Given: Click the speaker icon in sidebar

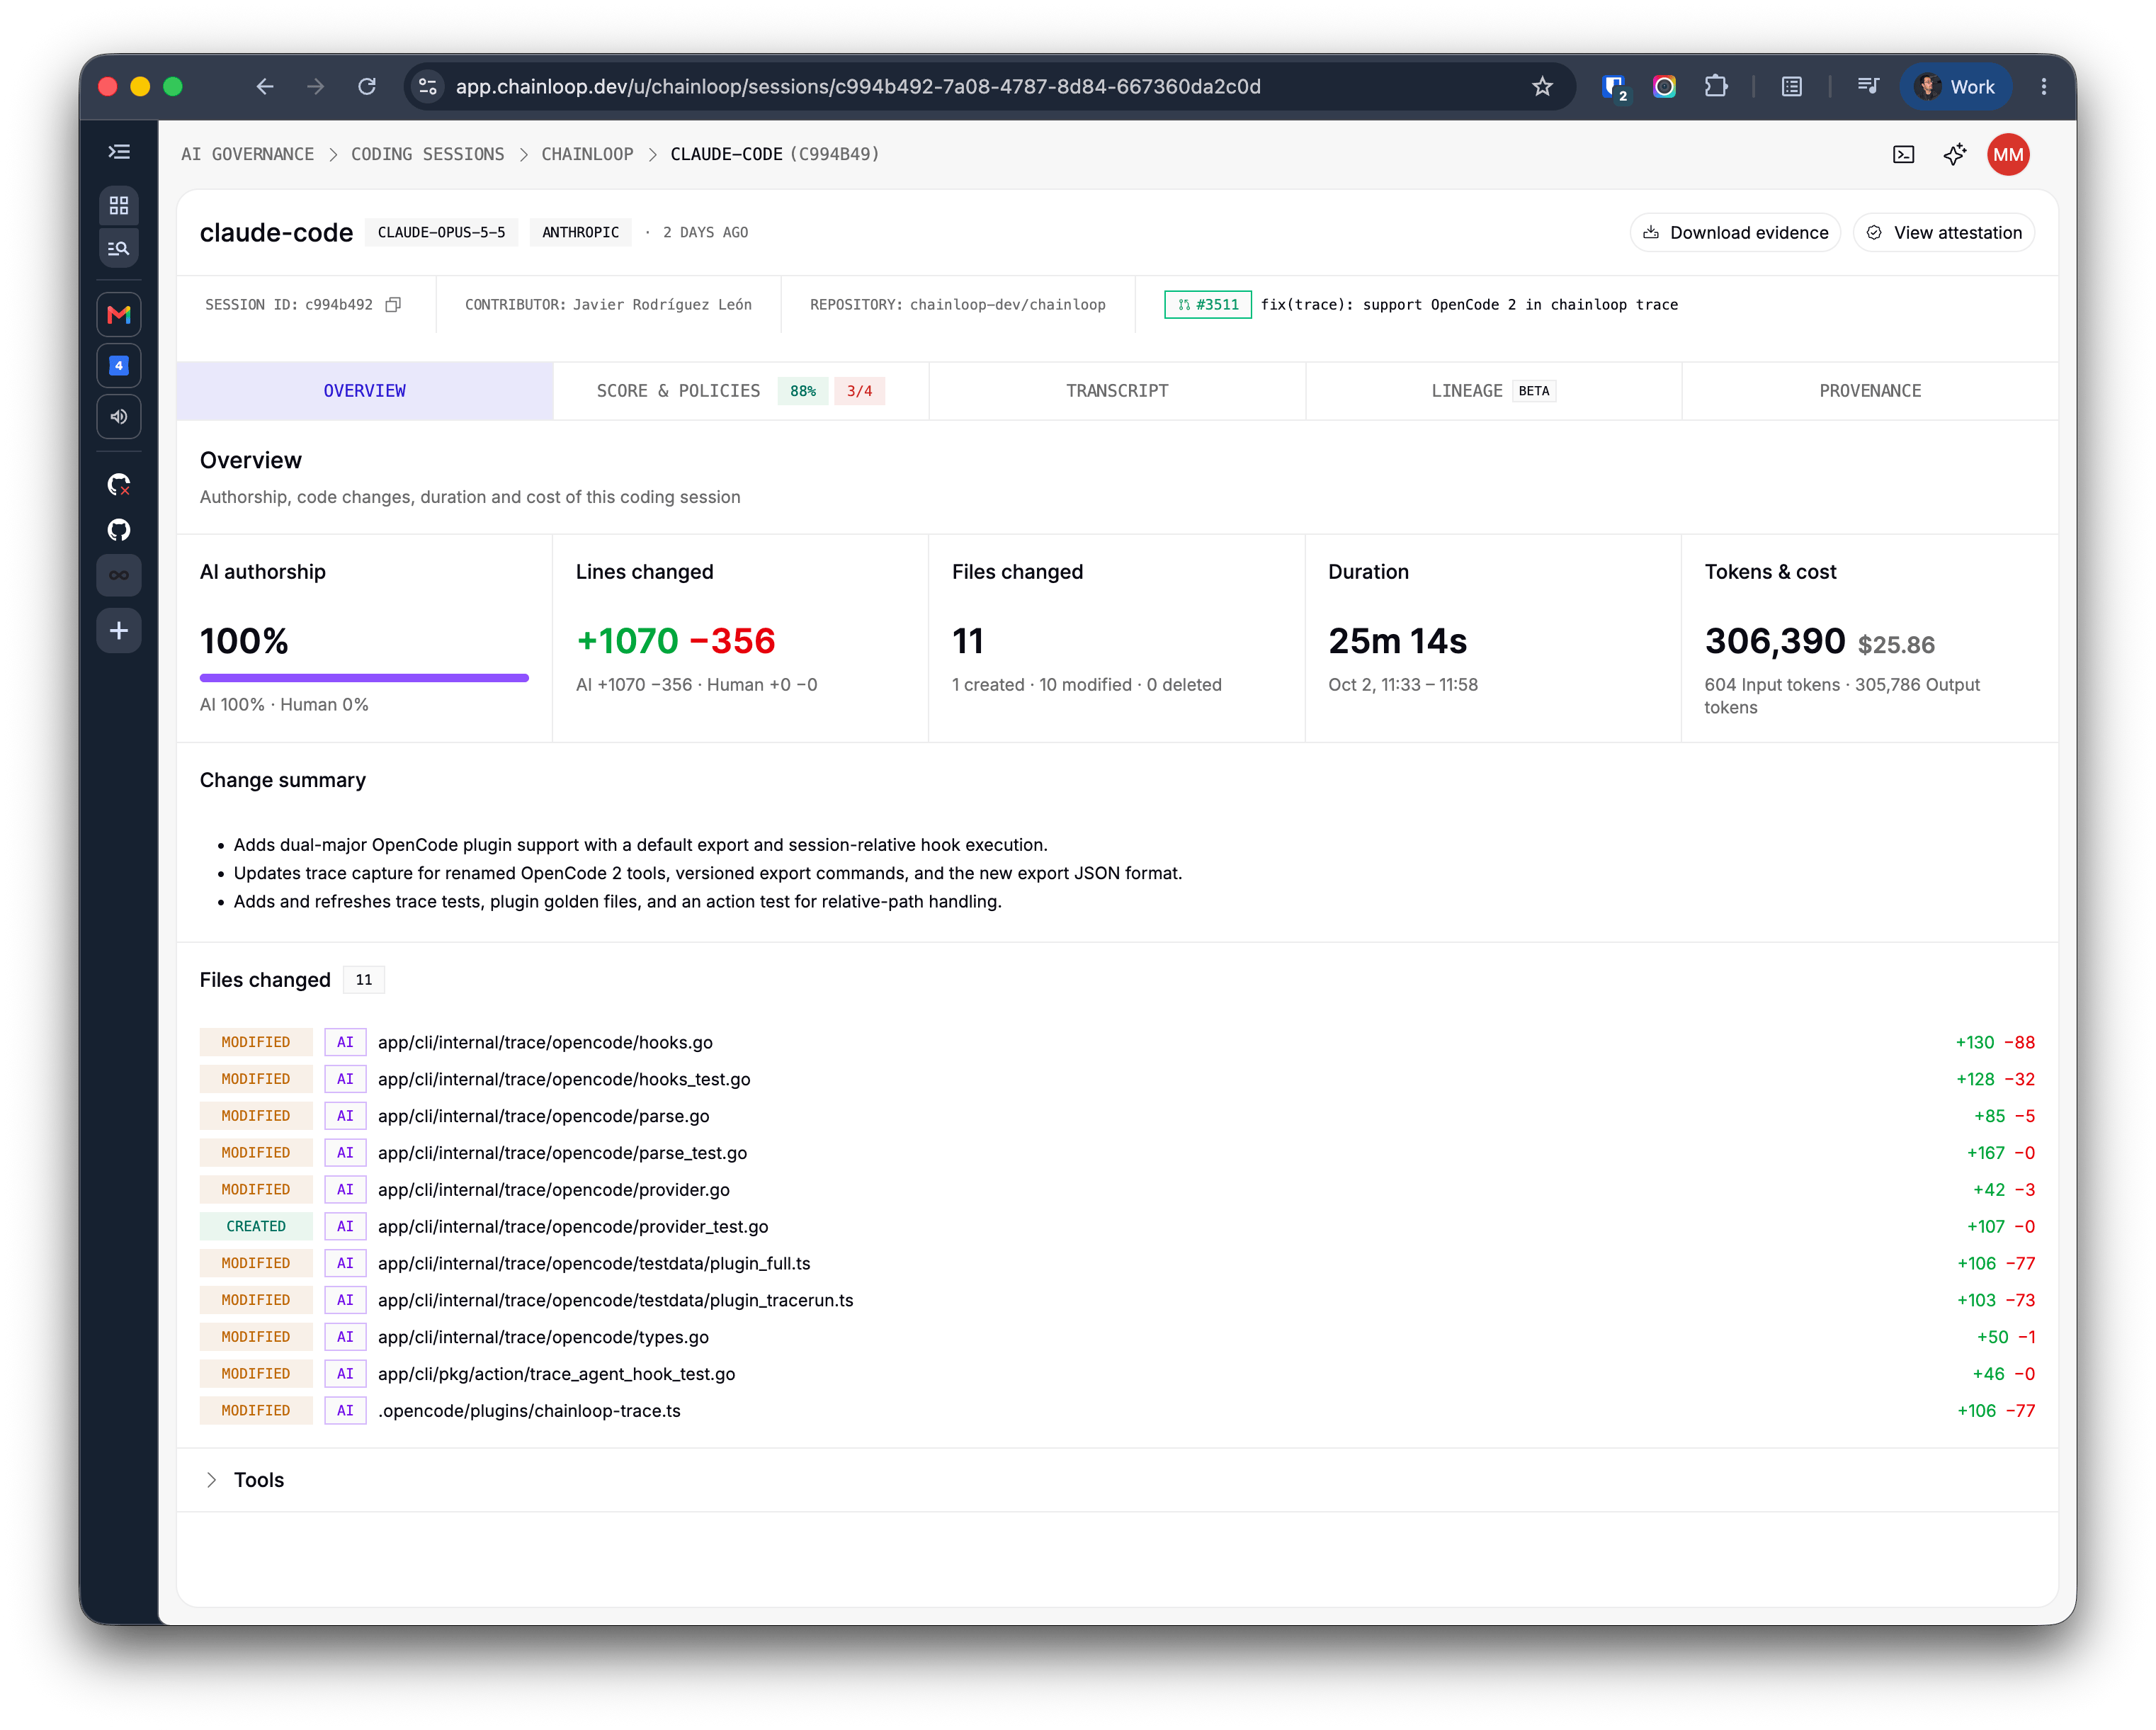Looking at the screenshot, I should tap(119, 417).
